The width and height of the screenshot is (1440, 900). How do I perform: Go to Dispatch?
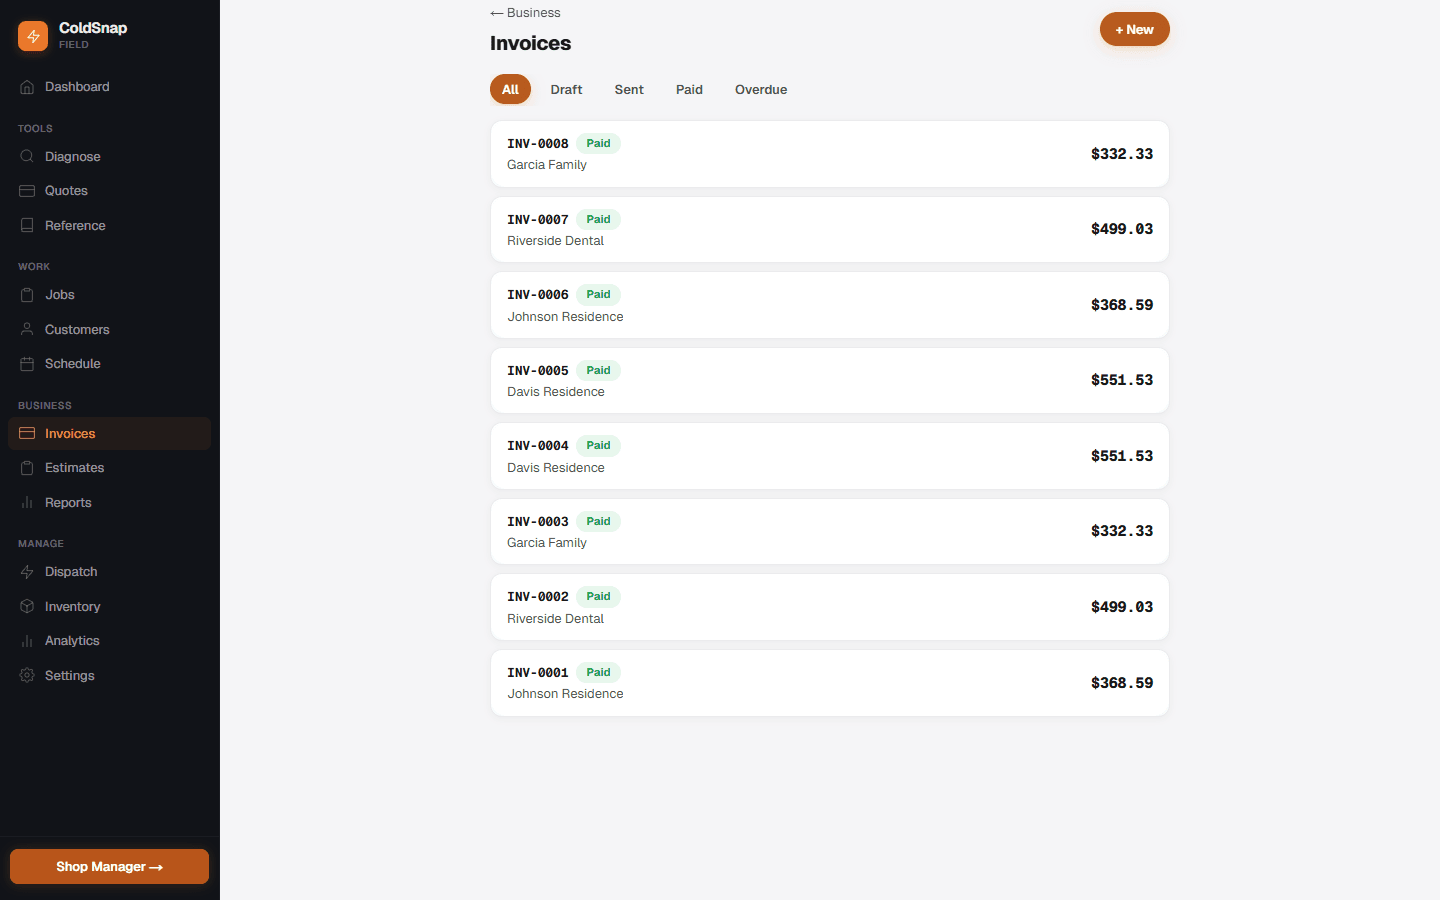coord(109,572)
